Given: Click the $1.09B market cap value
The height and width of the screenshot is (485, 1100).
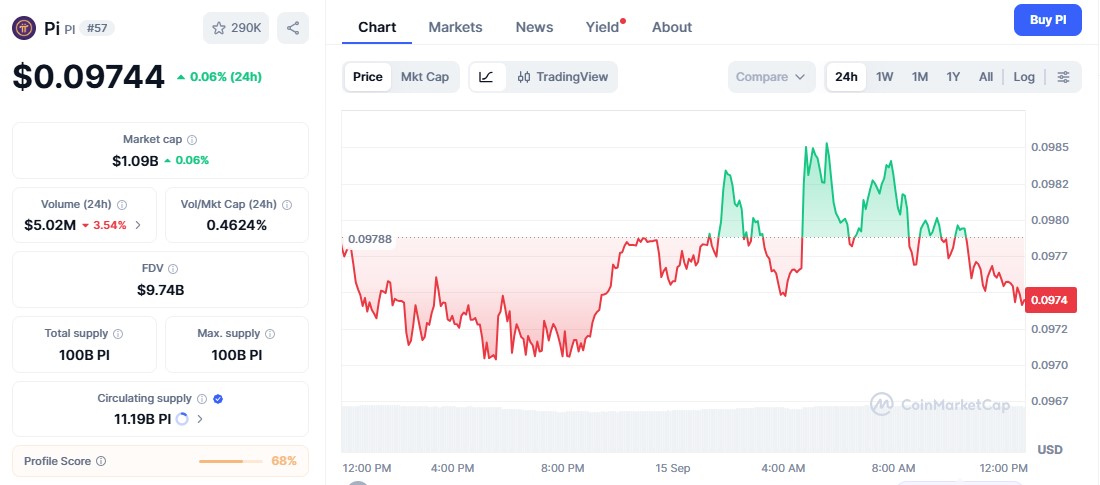Looking at the screenshot, I should point(135,161).
